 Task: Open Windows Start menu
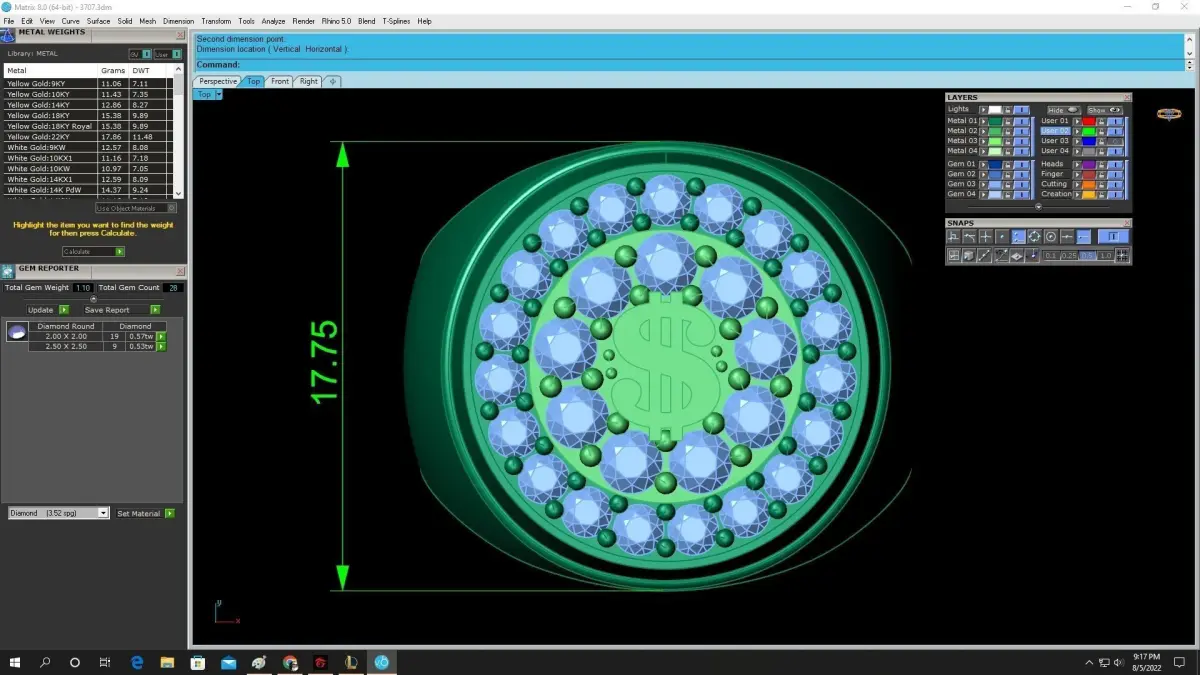[15, 662]
